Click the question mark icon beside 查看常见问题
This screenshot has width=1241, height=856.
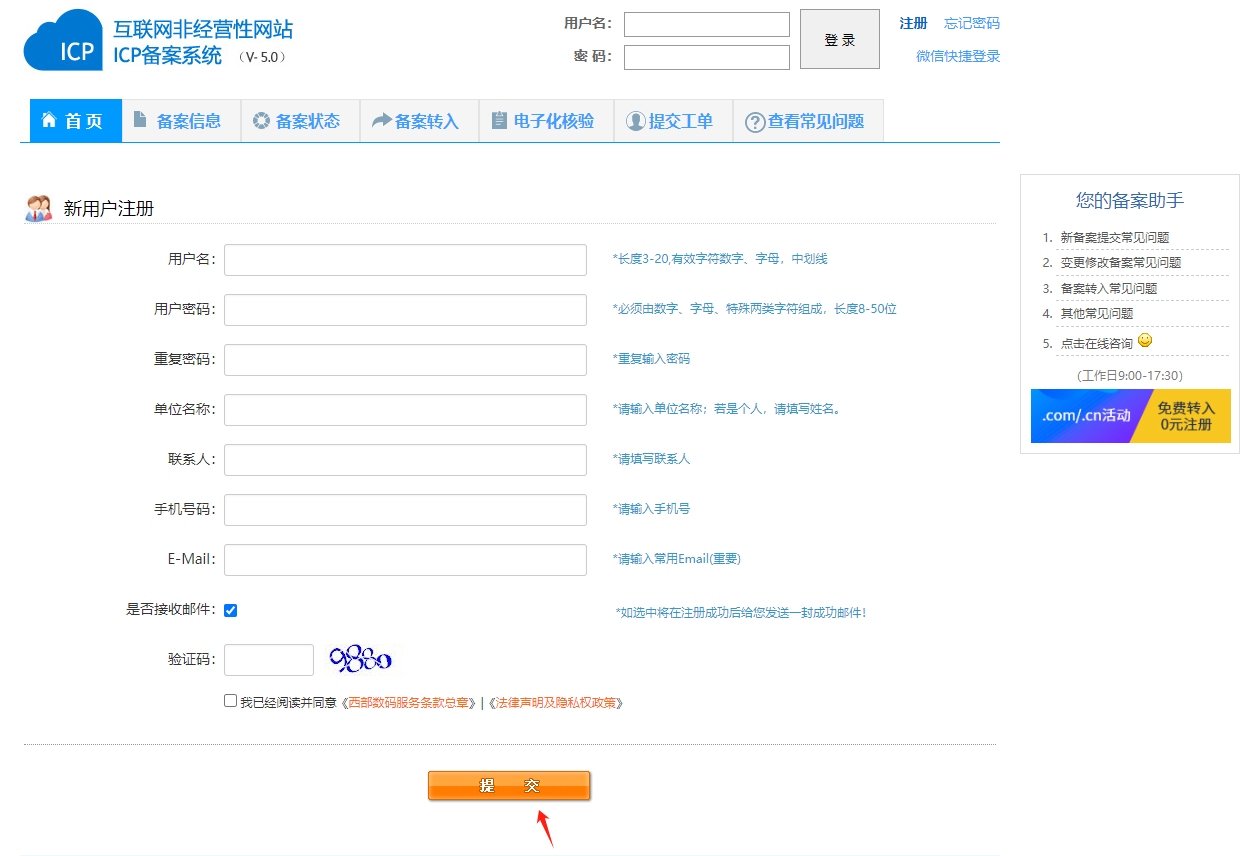(x=755, y=122)
